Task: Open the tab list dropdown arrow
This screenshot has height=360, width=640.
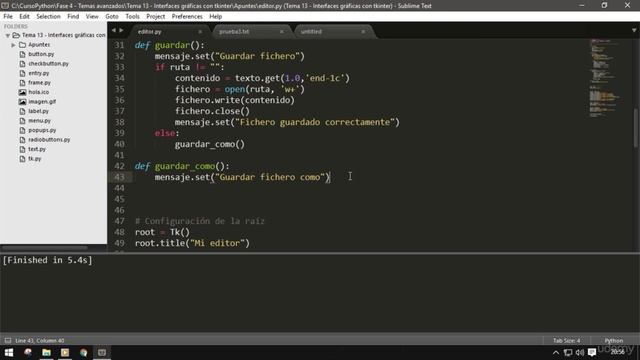Action: click(x=634, y=30)
